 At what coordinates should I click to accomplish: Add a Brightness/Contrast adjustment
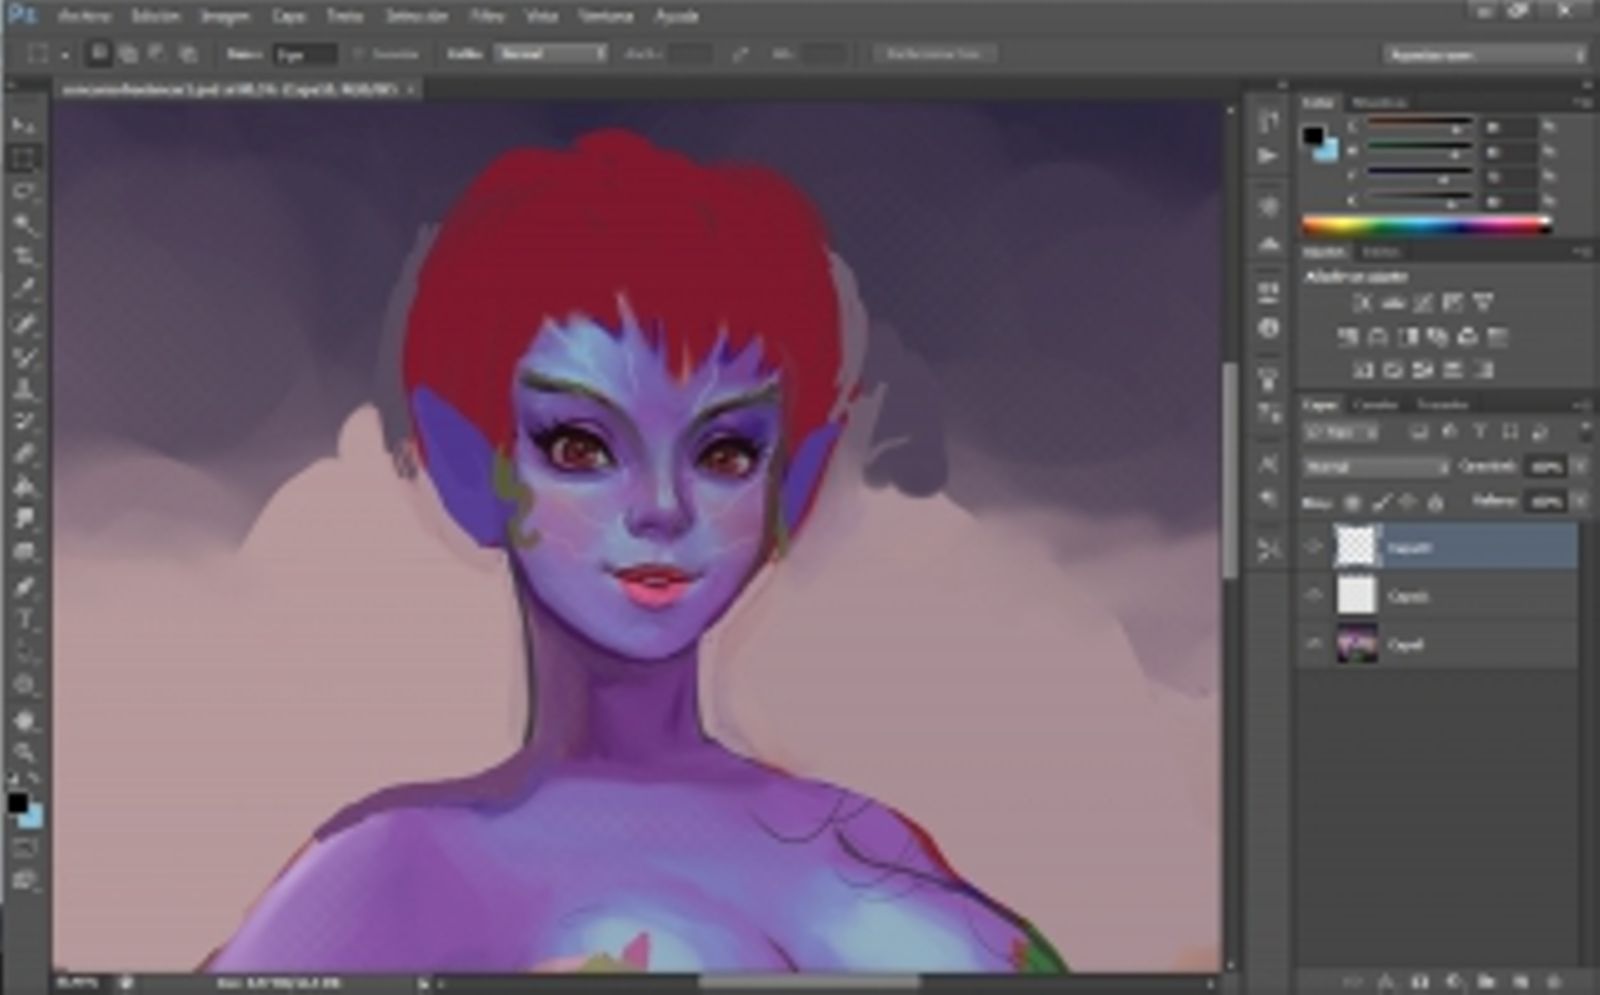[x=1361, y=302]
